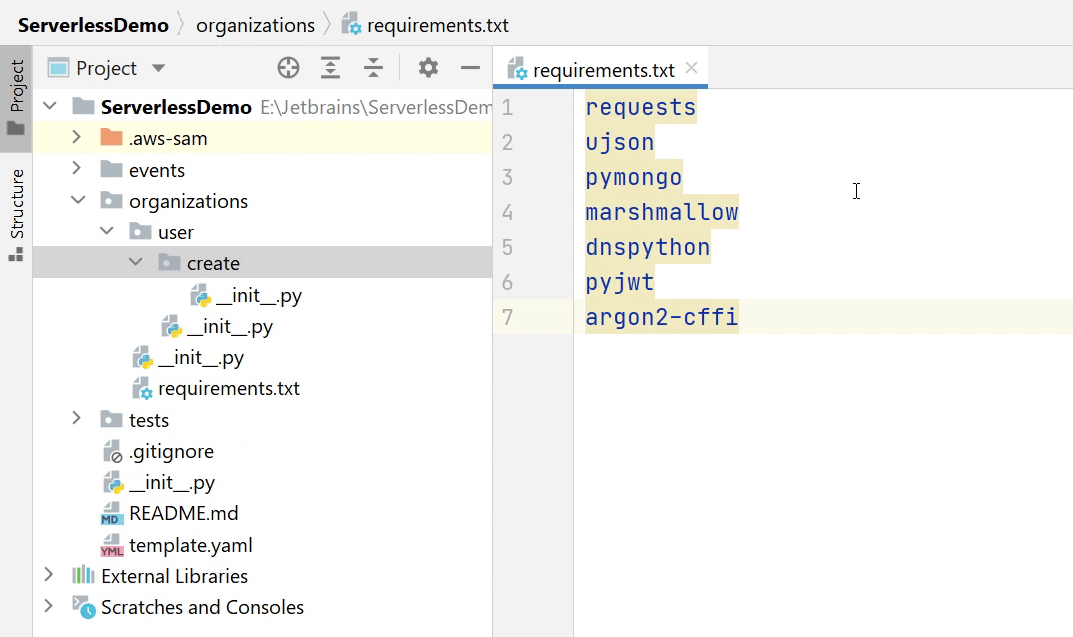Click ServerlessDemo in breadcrumb bar
The image size is (1073, 637).
(93, 25)
